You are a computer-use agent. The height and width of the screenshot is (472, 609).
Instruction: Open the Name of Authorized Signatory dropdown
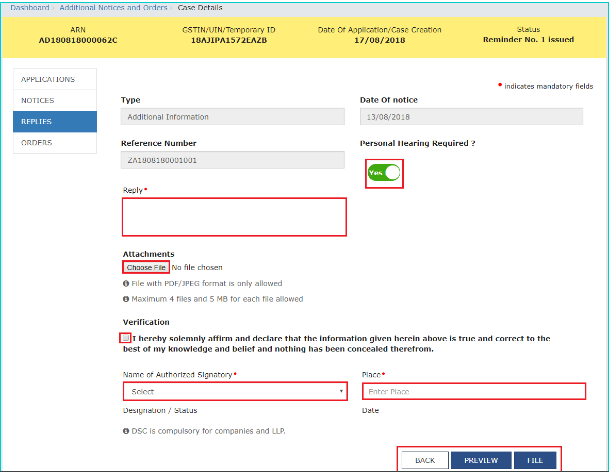tap(234, 392)
